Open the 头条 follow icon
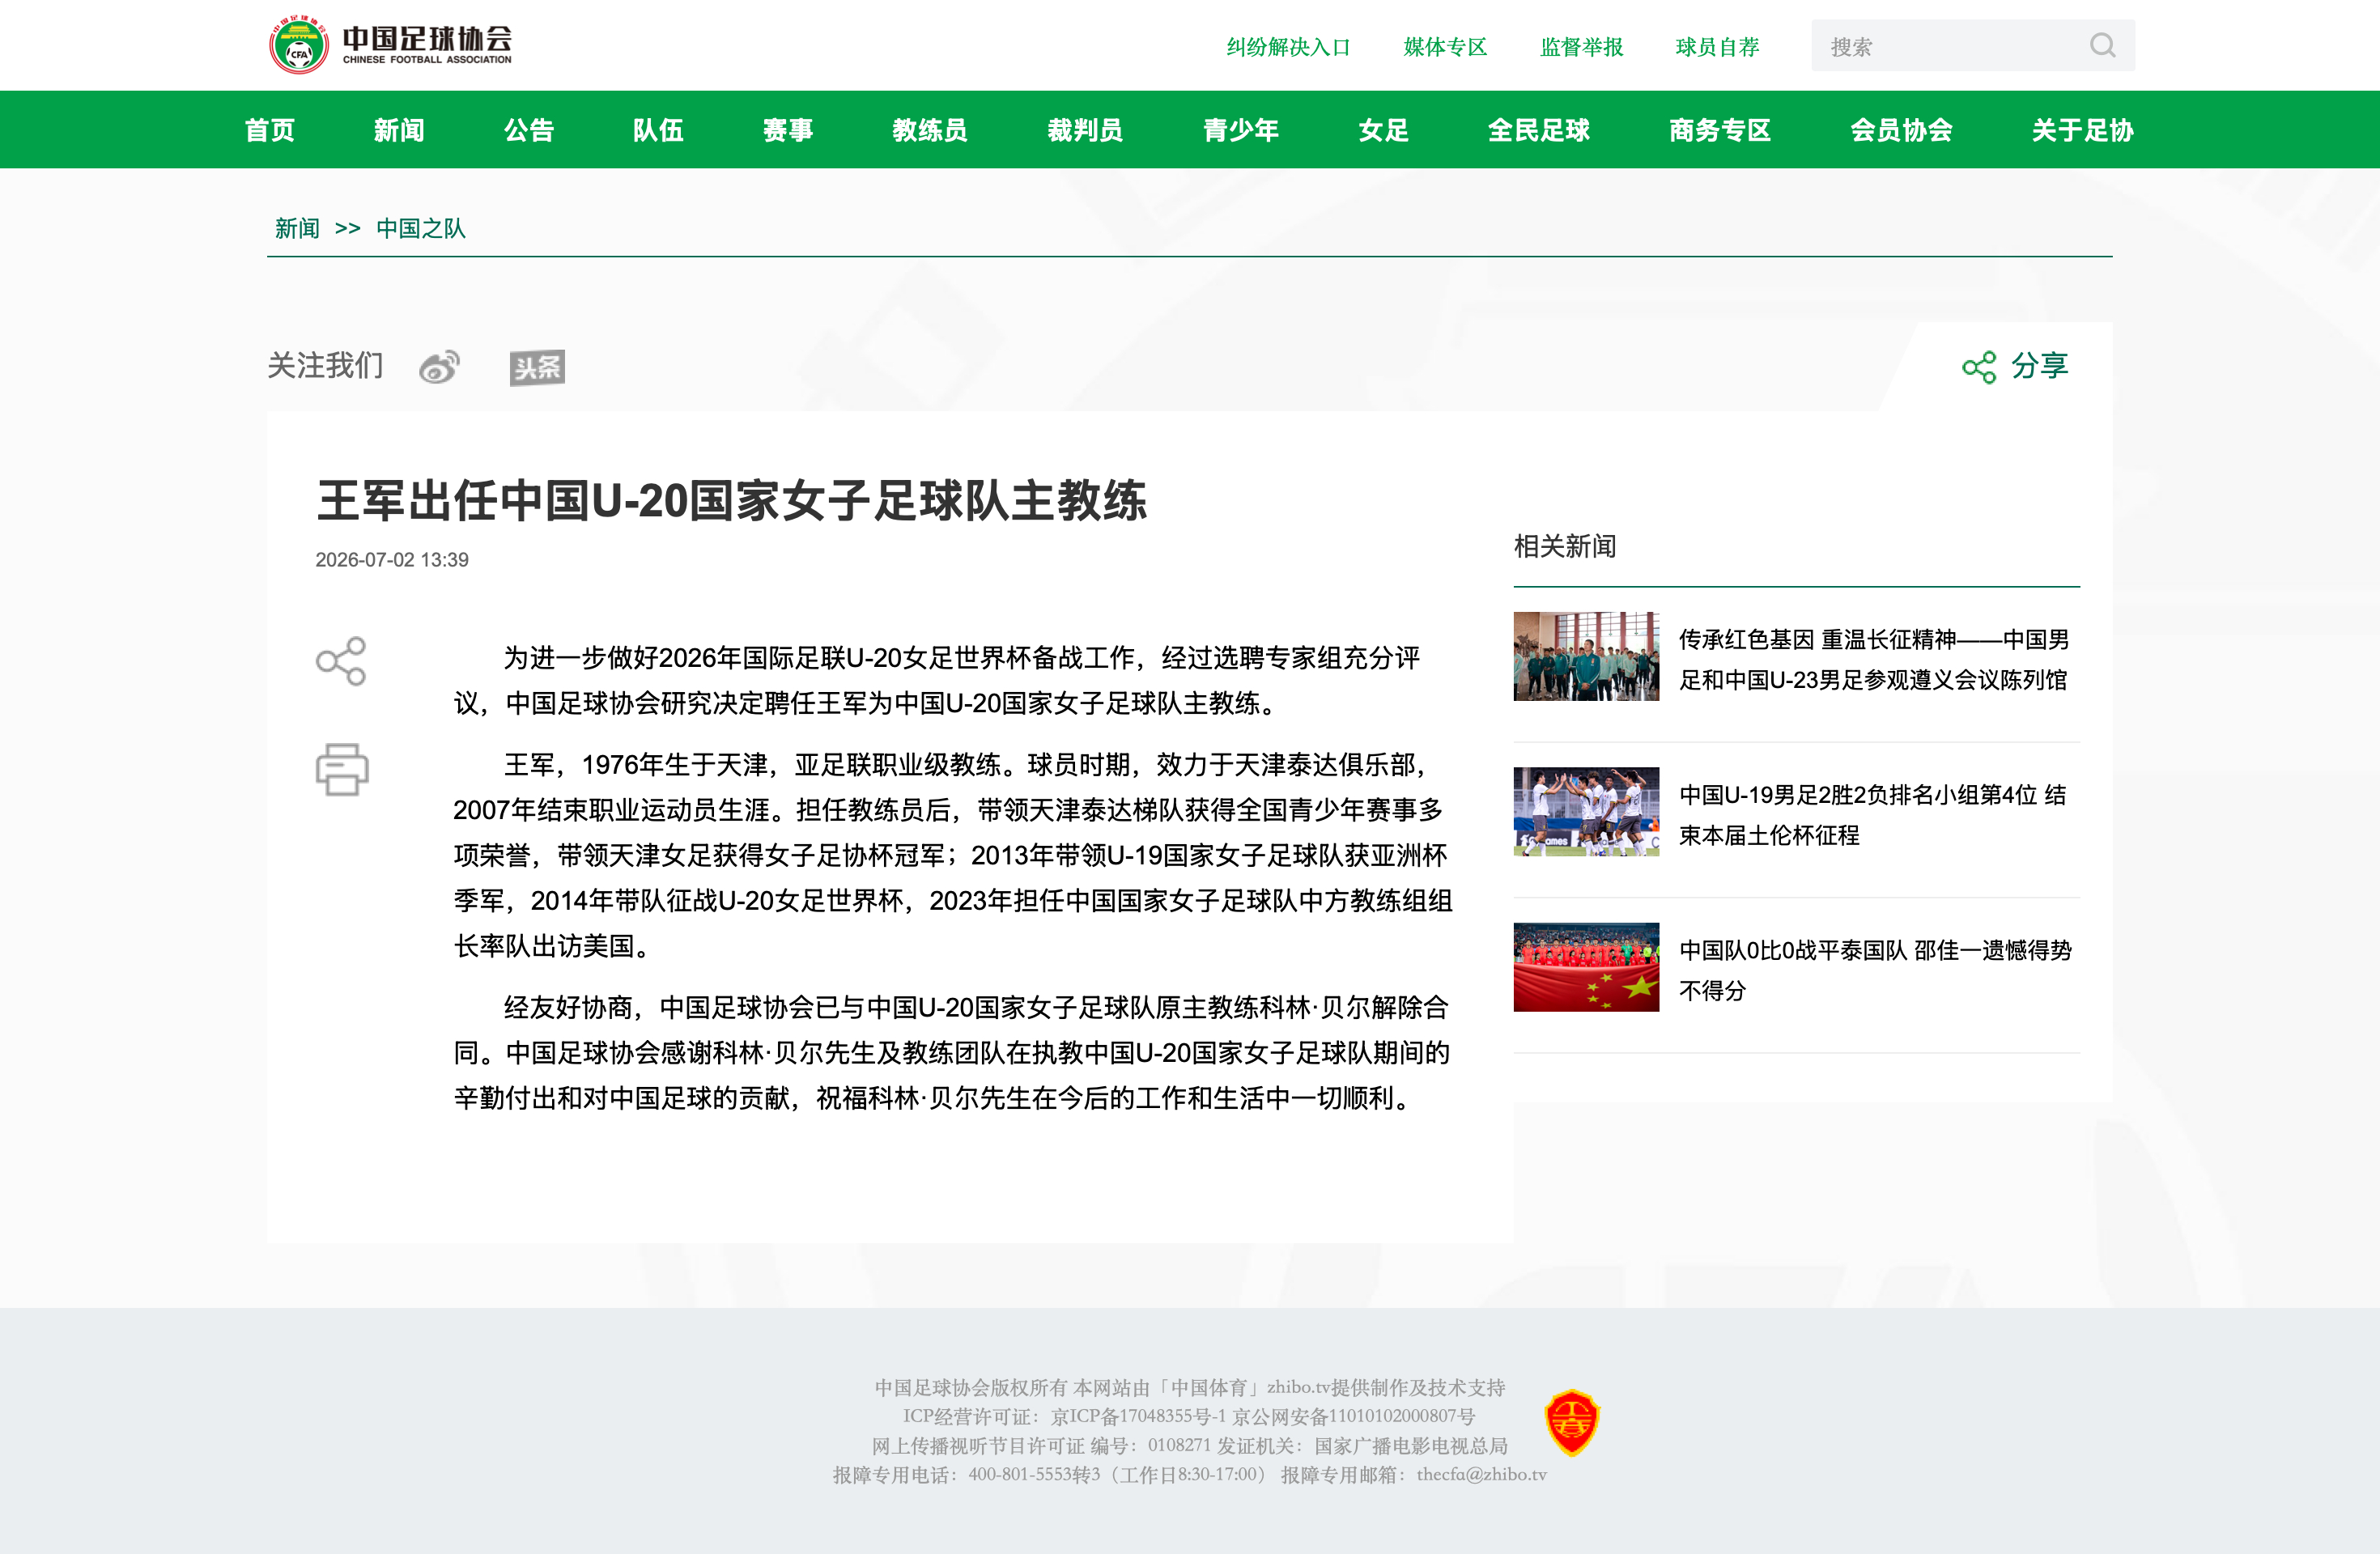This screenshot has width=2380, height=1554. [537, 367]
